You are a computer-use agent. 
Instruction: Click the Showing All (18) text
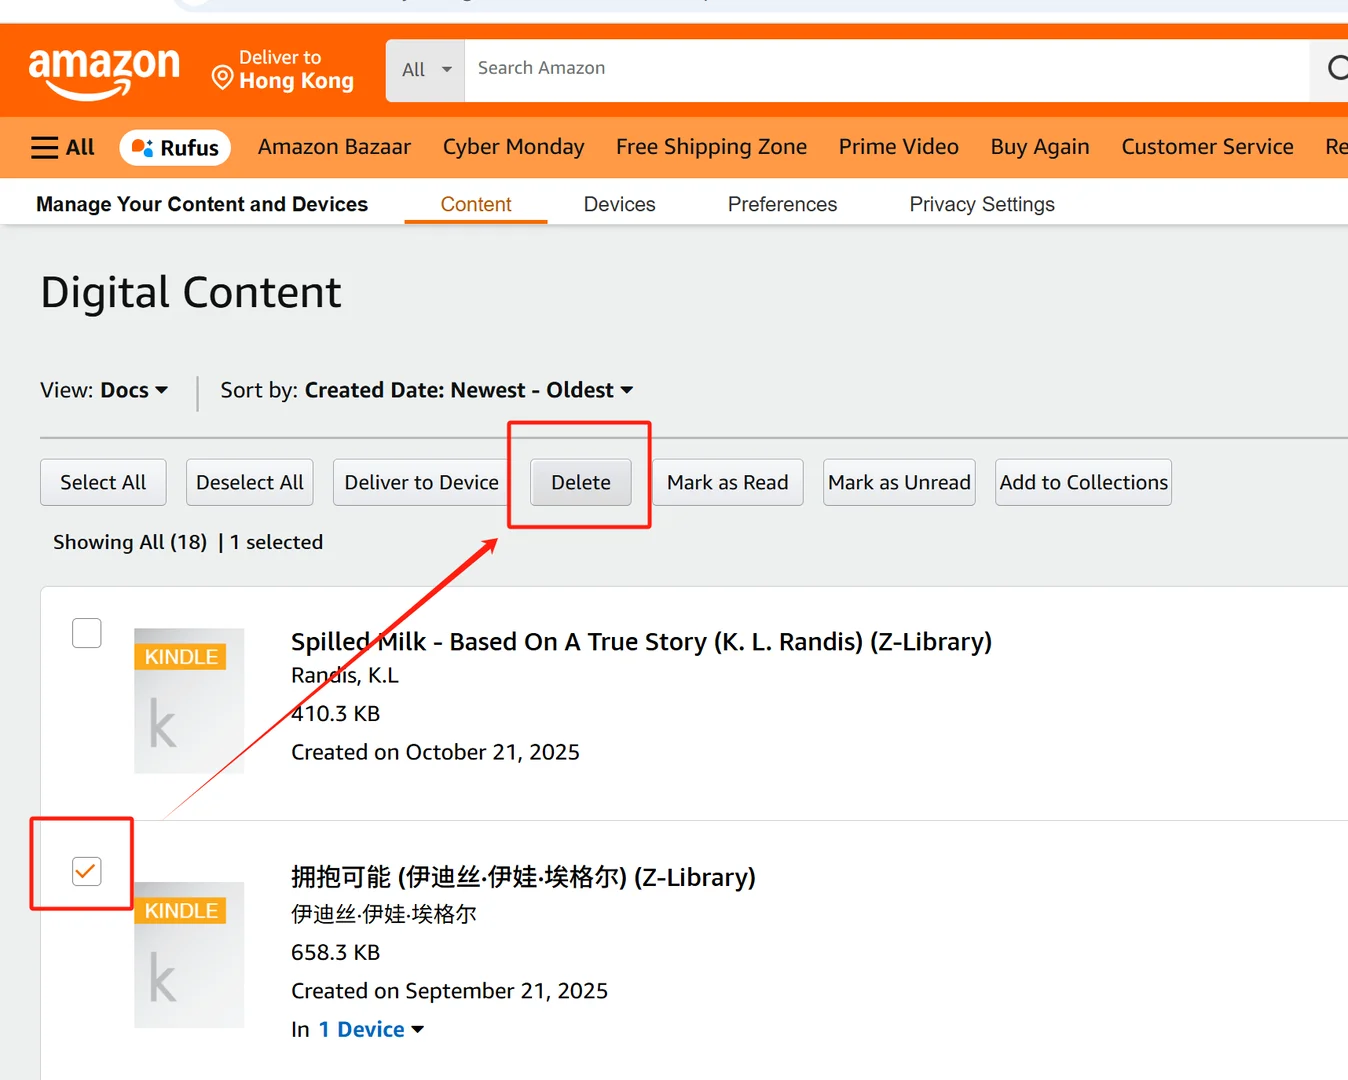pos(130,542)
